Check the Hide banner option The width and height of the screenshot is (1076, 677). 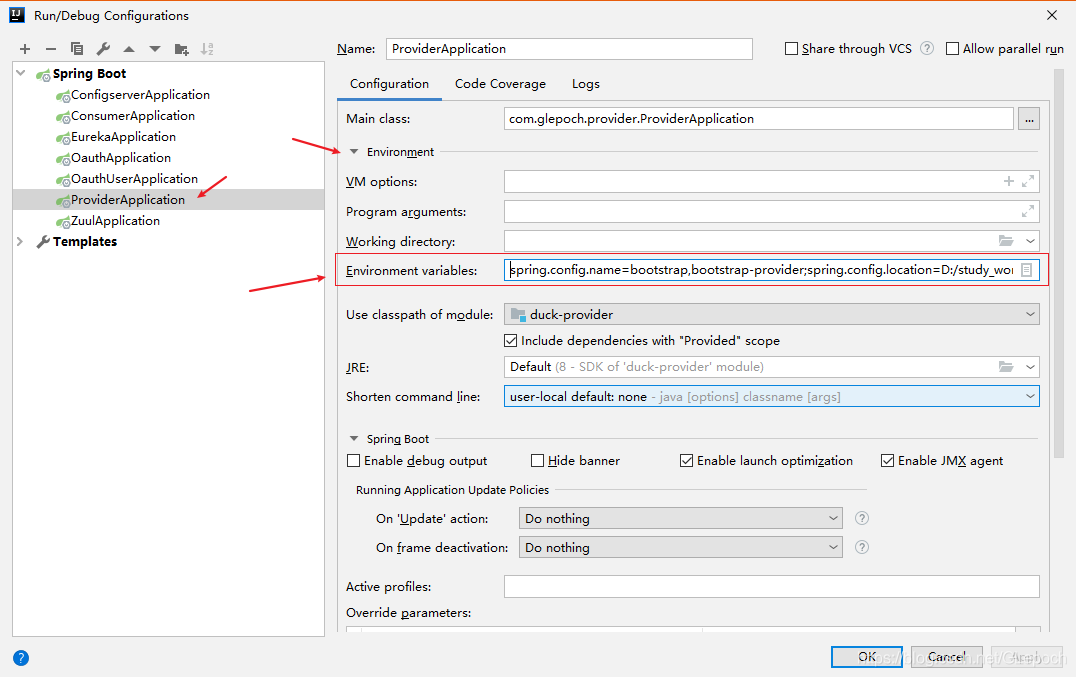pos(537,461)
